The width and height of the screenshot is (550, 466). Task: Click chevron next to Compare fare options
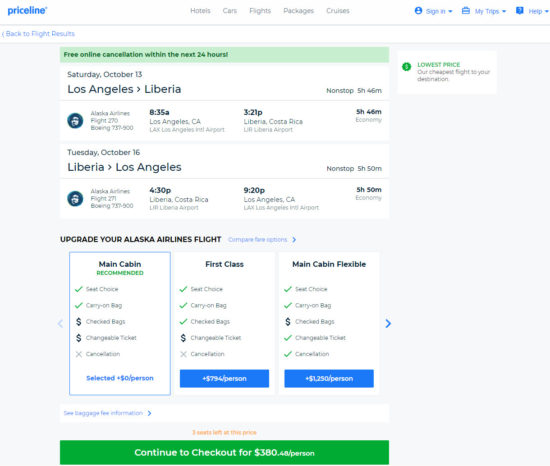point(294,239)
